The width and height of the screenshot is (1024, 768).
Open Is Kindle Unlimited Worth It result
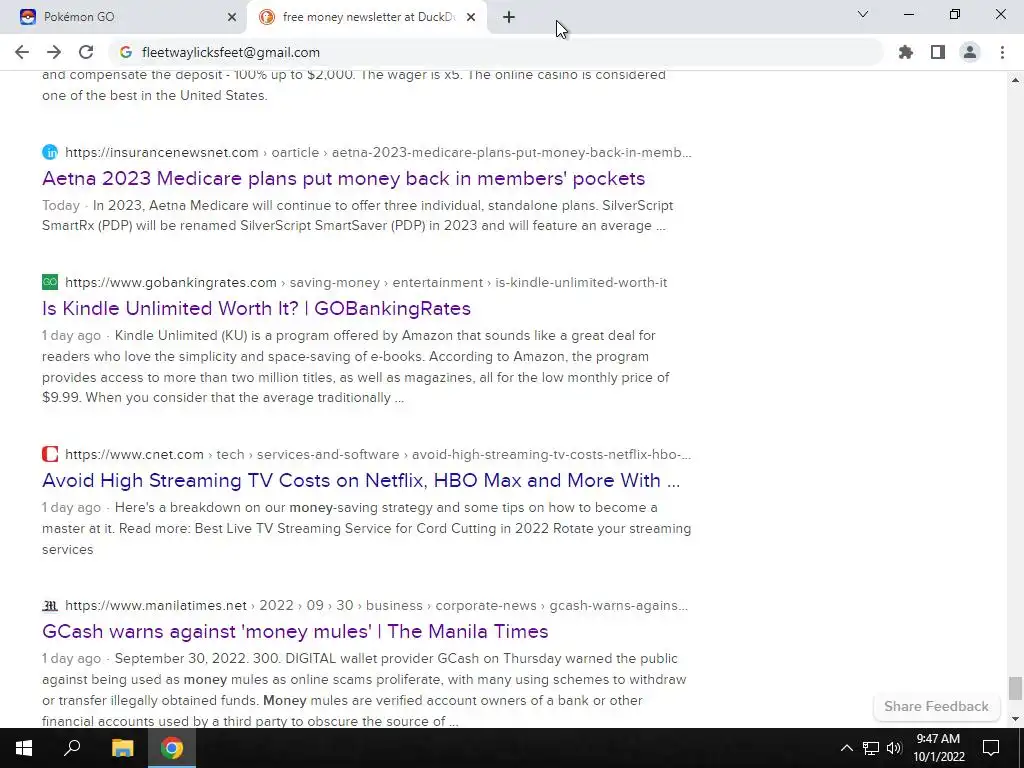click(x=256, y=308)
